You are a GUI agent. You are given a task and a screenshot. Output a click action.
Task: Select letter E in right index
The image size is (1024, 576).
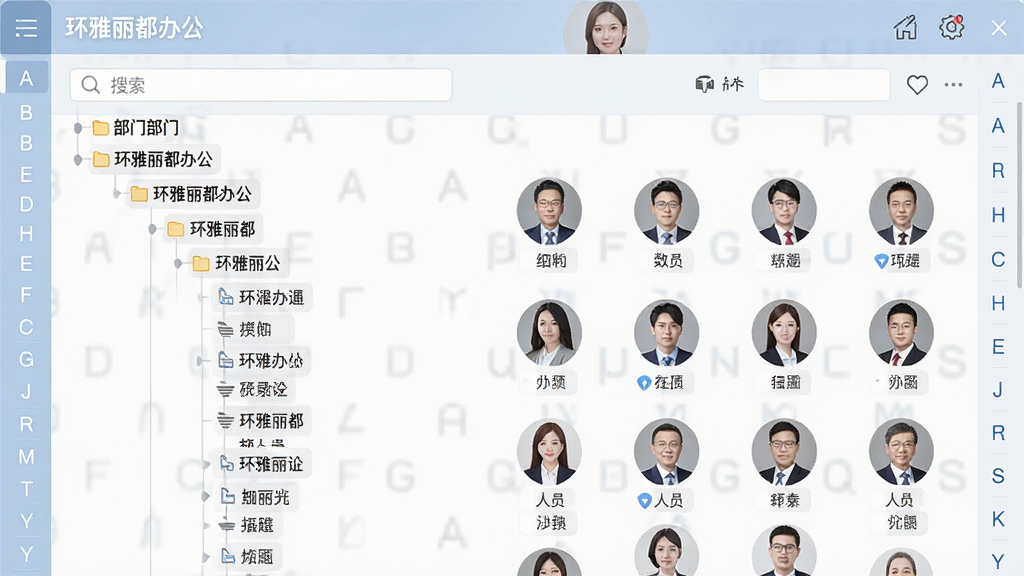[x=998, y=346]
